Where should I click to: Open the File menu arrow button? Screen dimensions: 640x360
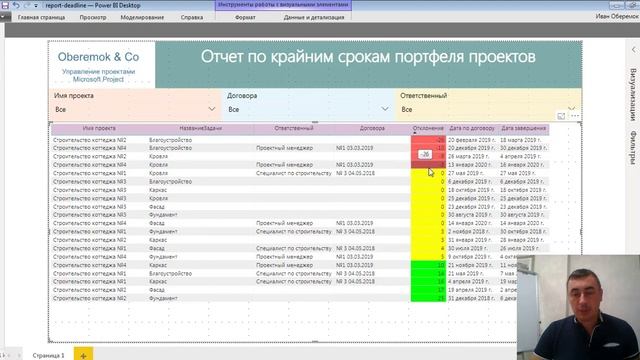click(5, 17)
